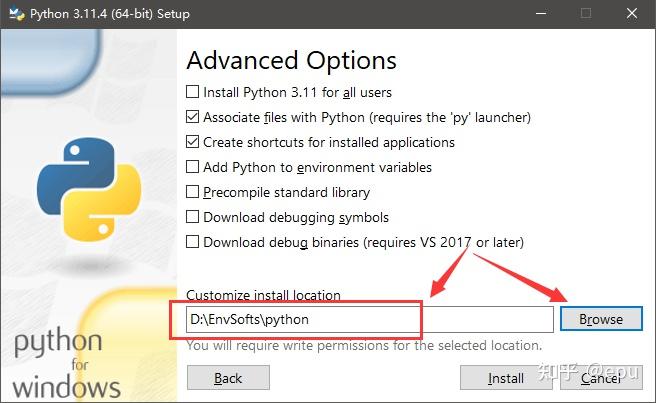Click the install location path field
Viewport: 656px width, 403px height.
tap(368, 319)
